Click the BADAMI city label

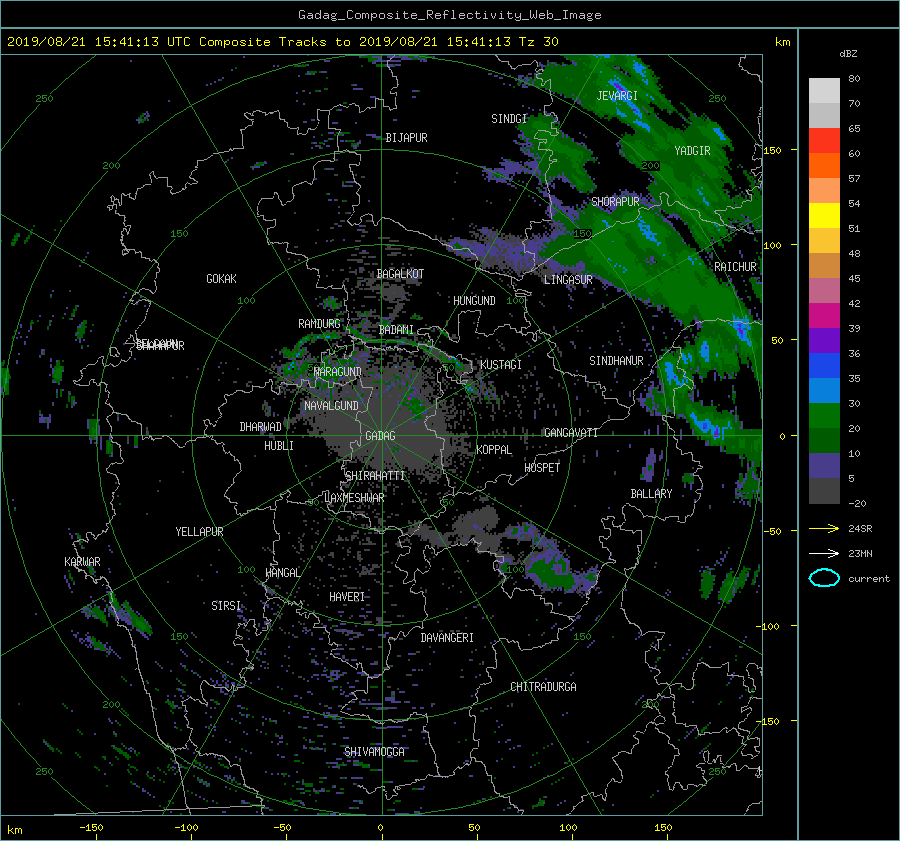point(396,330)
